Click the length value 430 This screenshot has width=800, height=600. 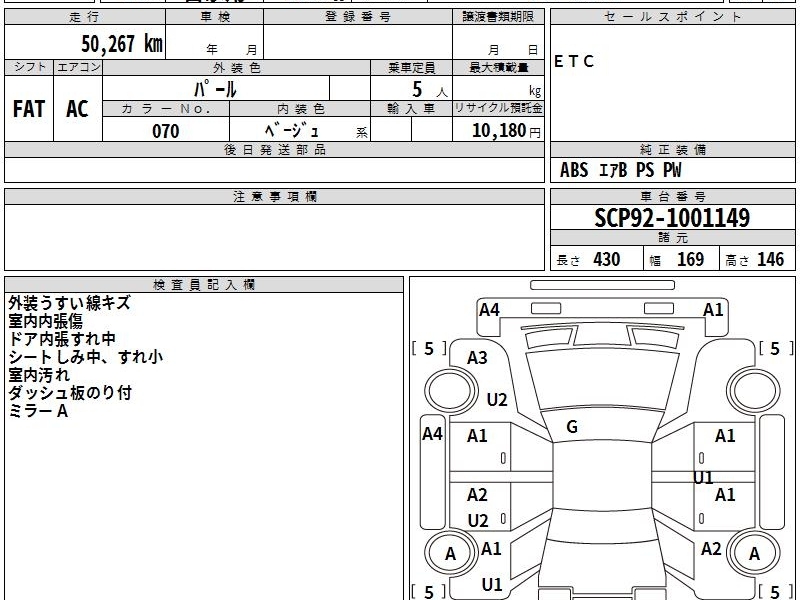tap(607, 260)
